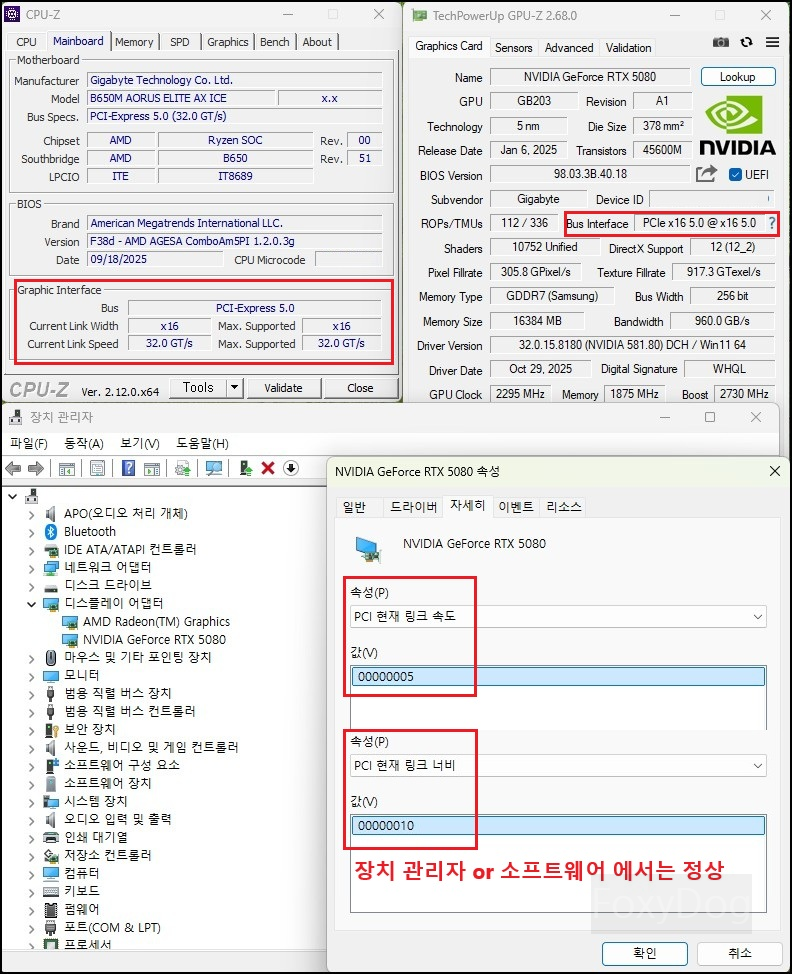792x974 pixels.
Task: Expand the 키보드 tree node
Action: (x=31, y=892)
